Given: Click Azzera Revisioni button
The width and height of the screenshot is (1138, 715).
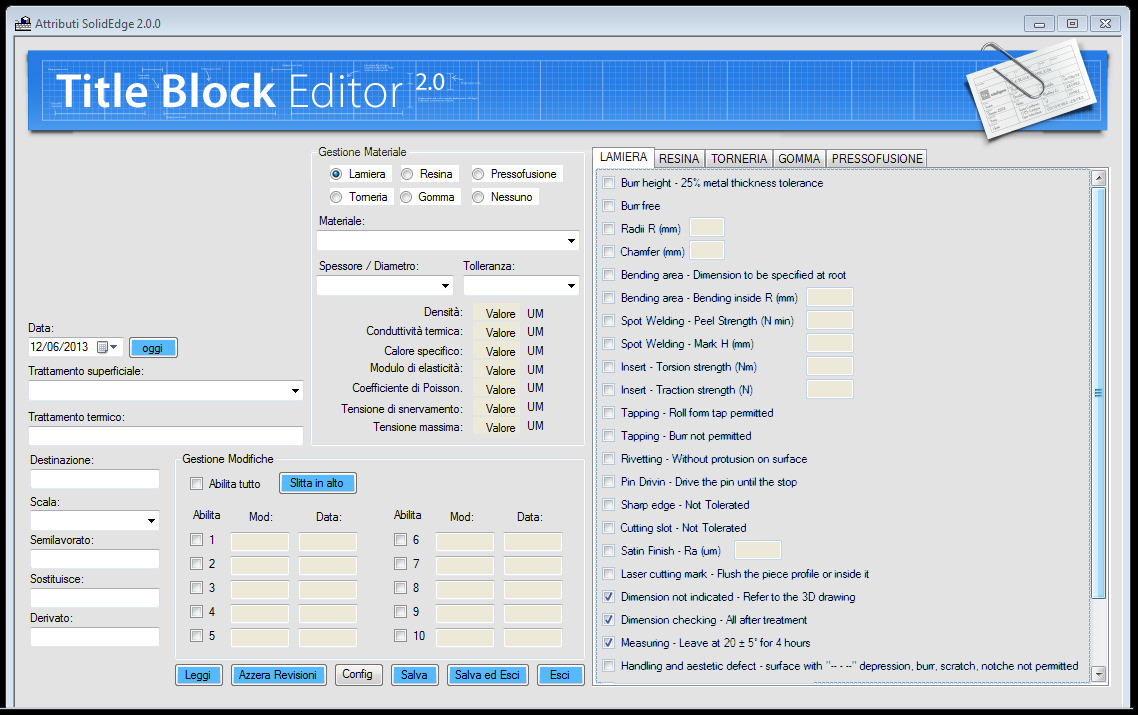Looking at the screenshot, I should (278, 675).
